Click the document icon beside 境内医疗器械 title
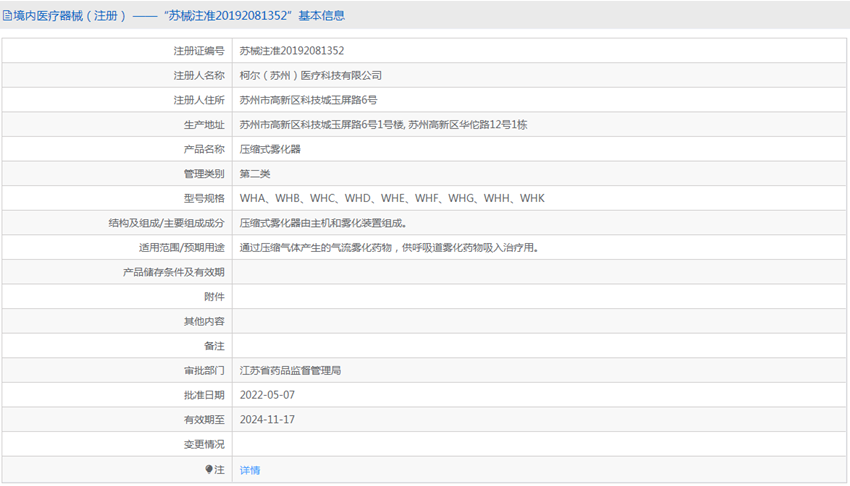850x486 pixels. click(x=7, y=16)
